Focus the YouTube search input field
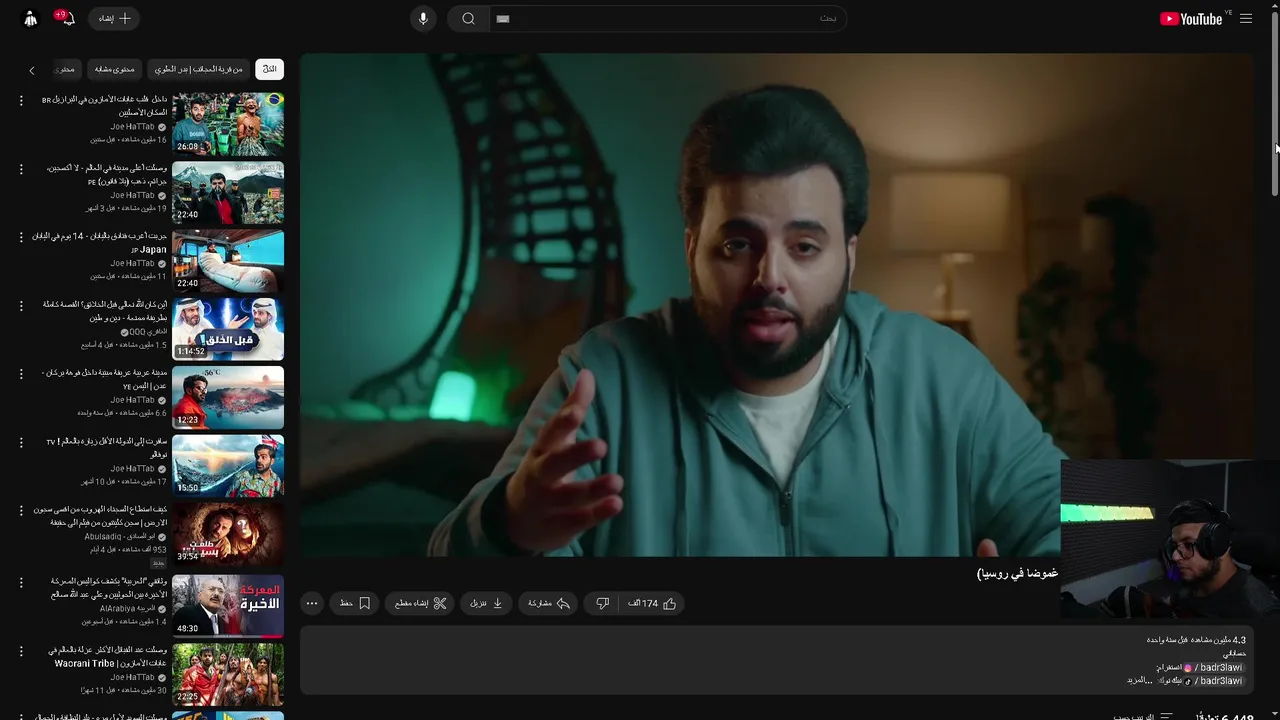This screenshot has height=720, width=1280. (668, 18)
